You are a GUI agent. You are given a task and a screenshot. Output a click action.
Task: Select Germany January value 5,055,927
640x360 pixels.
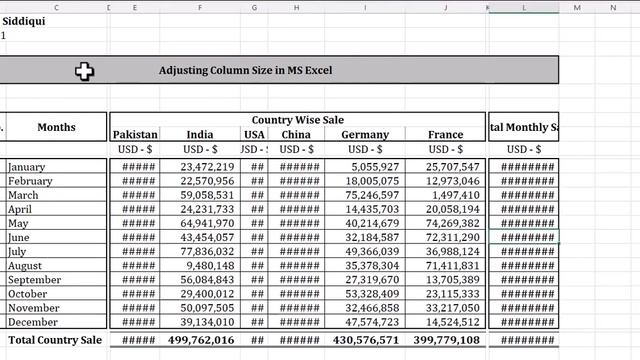[365, 167]
